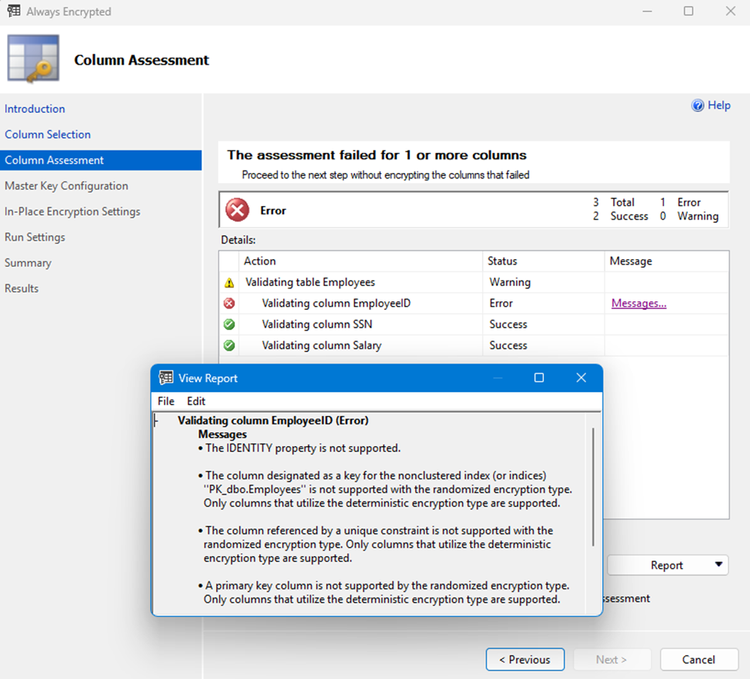Select the Validating column SSN row
Screen dimensions: 750x679
[x=474, y=324]
